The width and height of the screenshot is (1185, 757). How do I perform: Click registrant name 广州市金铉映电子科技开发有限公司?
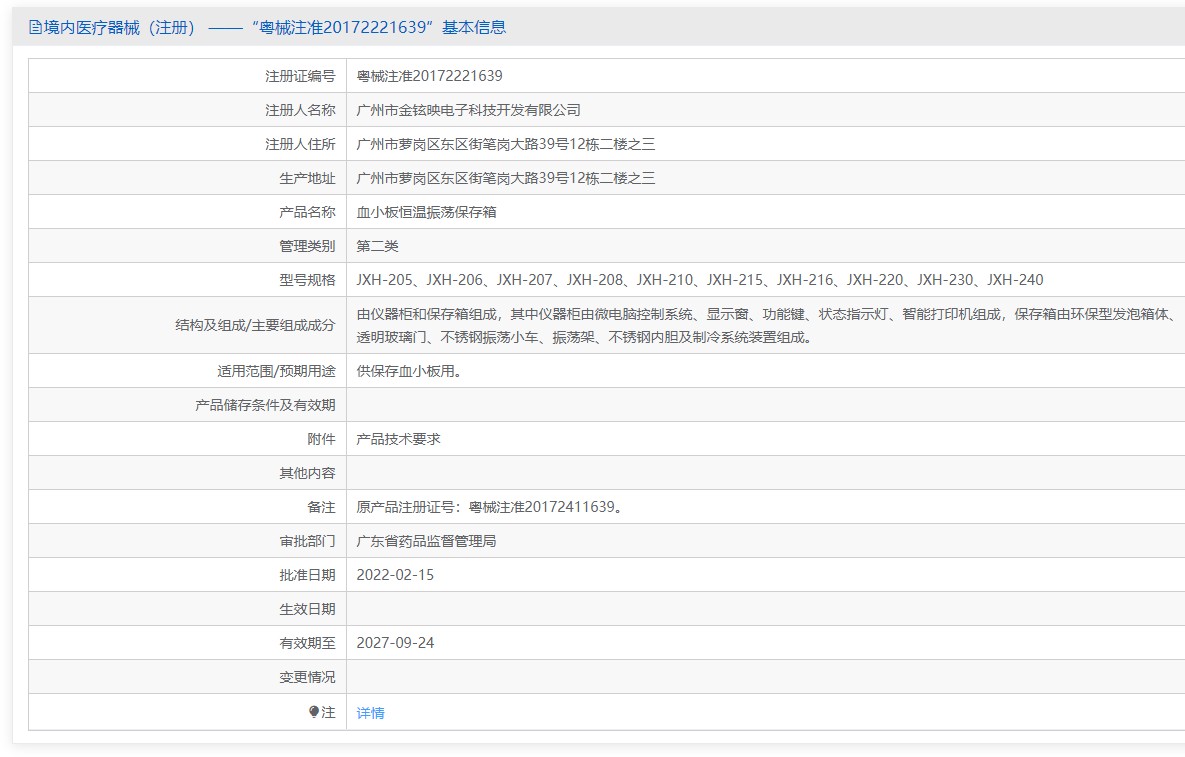(469, 110)
